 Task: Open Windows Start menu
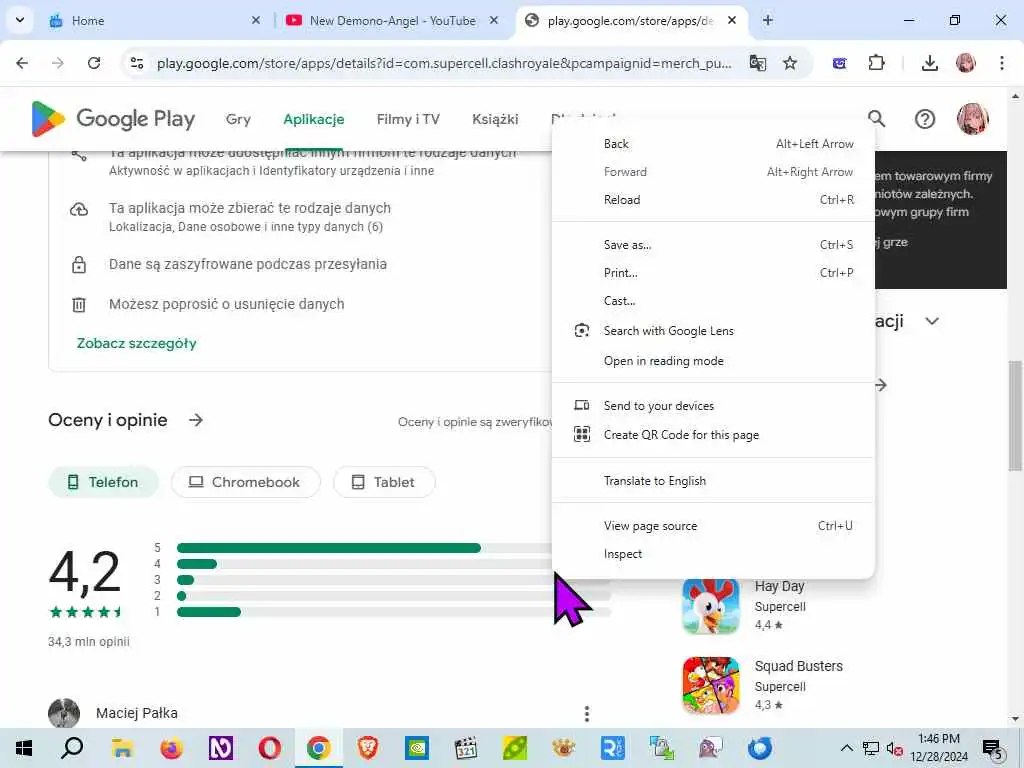click(x=24, y=748)
